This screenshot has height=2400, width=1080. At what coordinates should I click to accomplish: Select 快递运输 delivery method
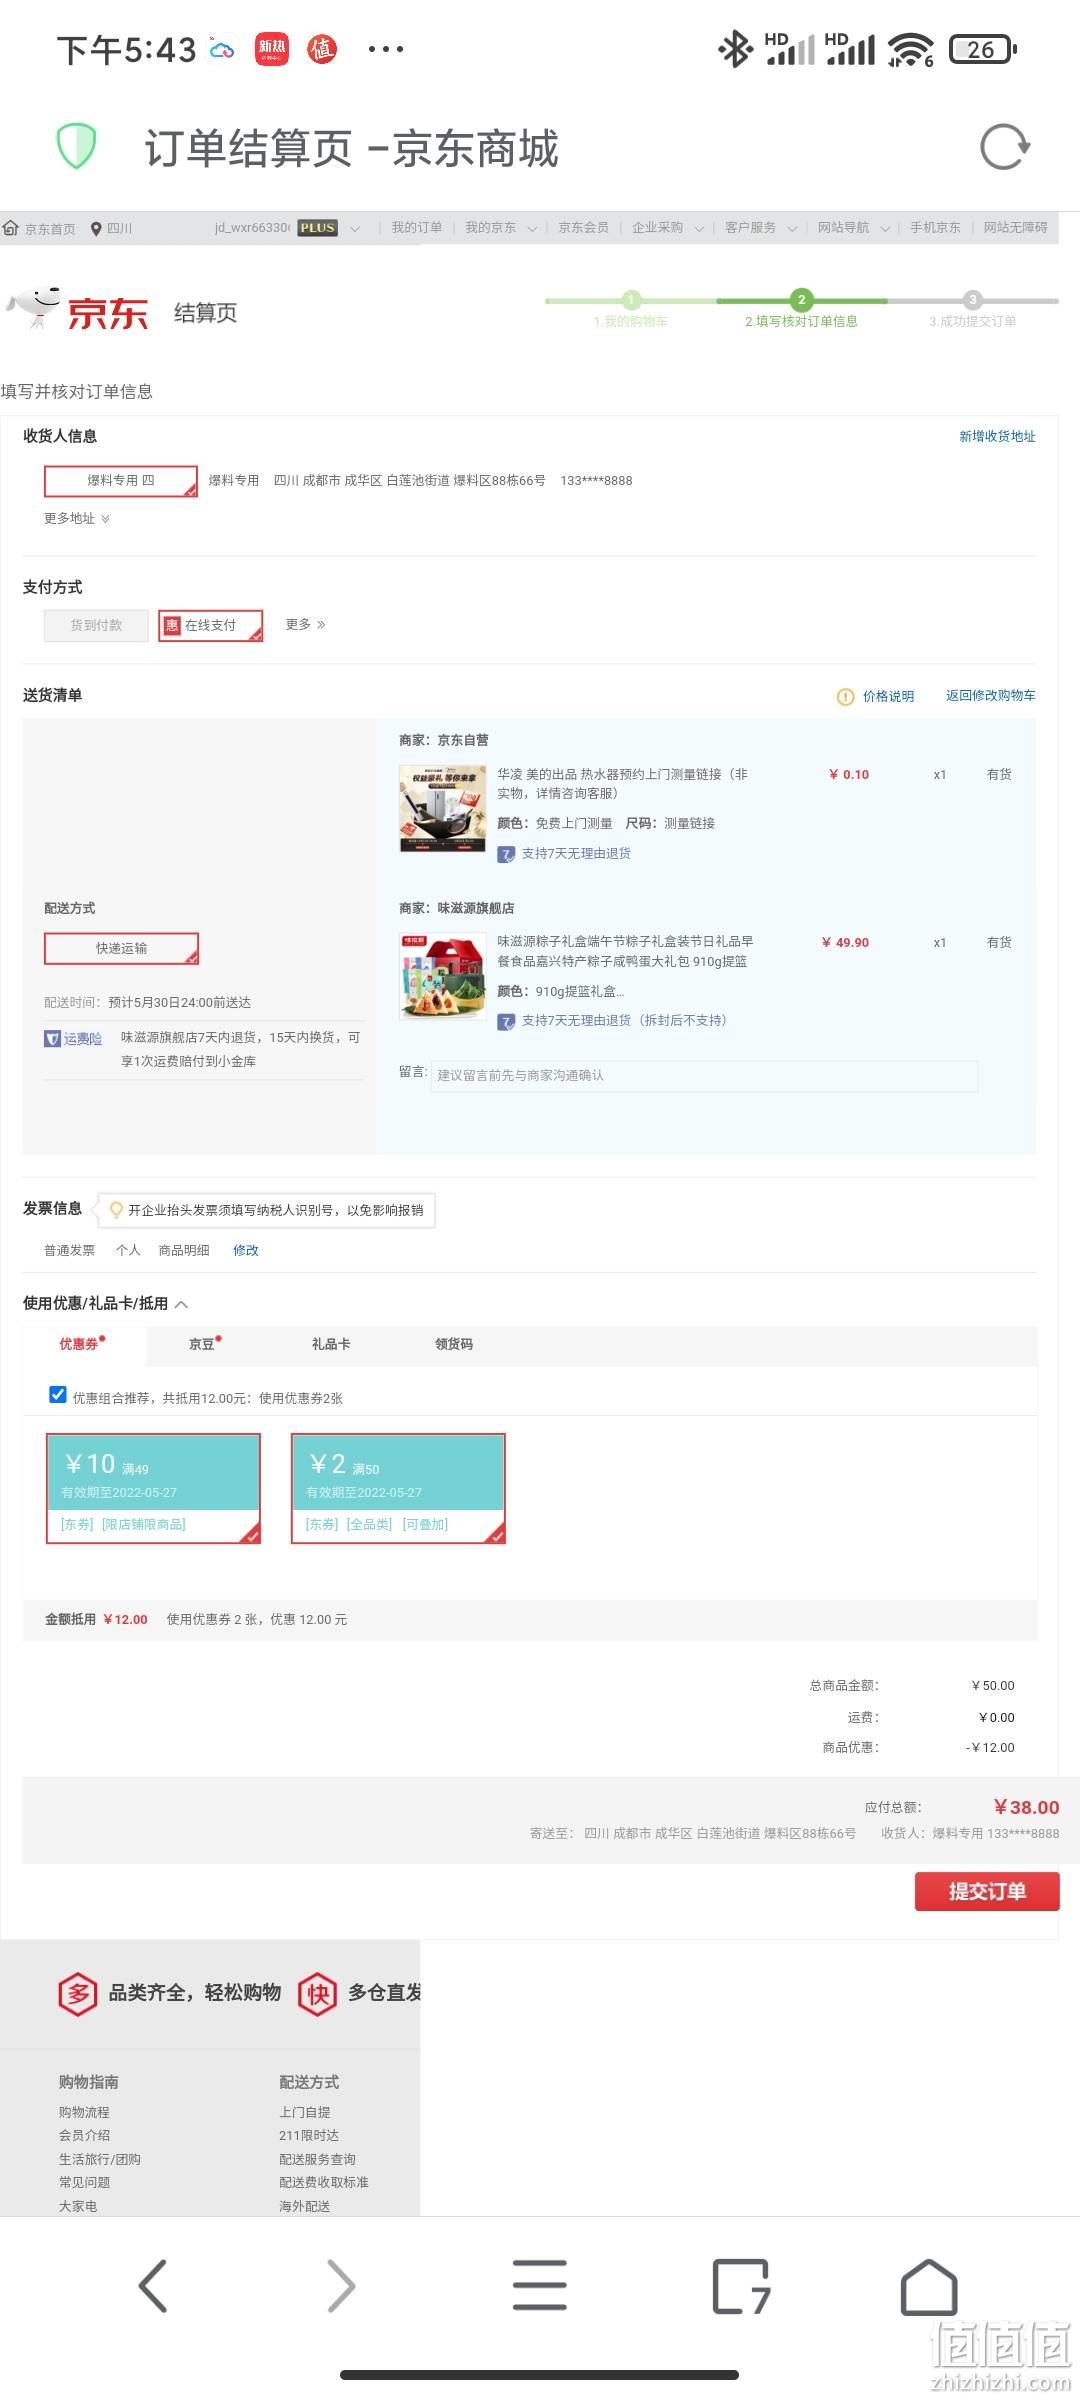(x=121, y=949)
